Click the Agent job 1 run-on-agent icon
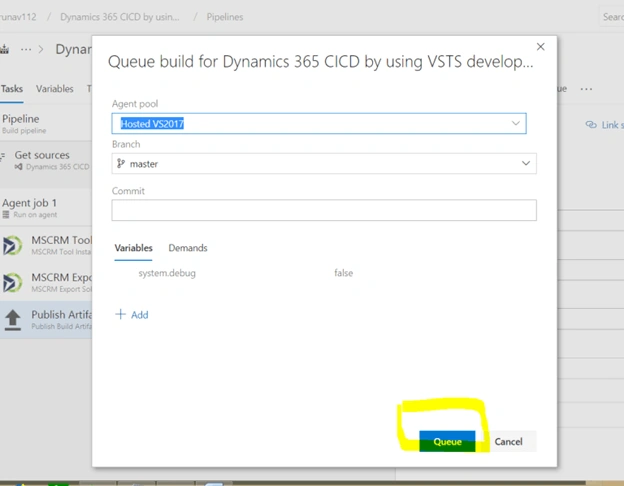Viewport: 624px width, 486px height. (x=6, y=215)
